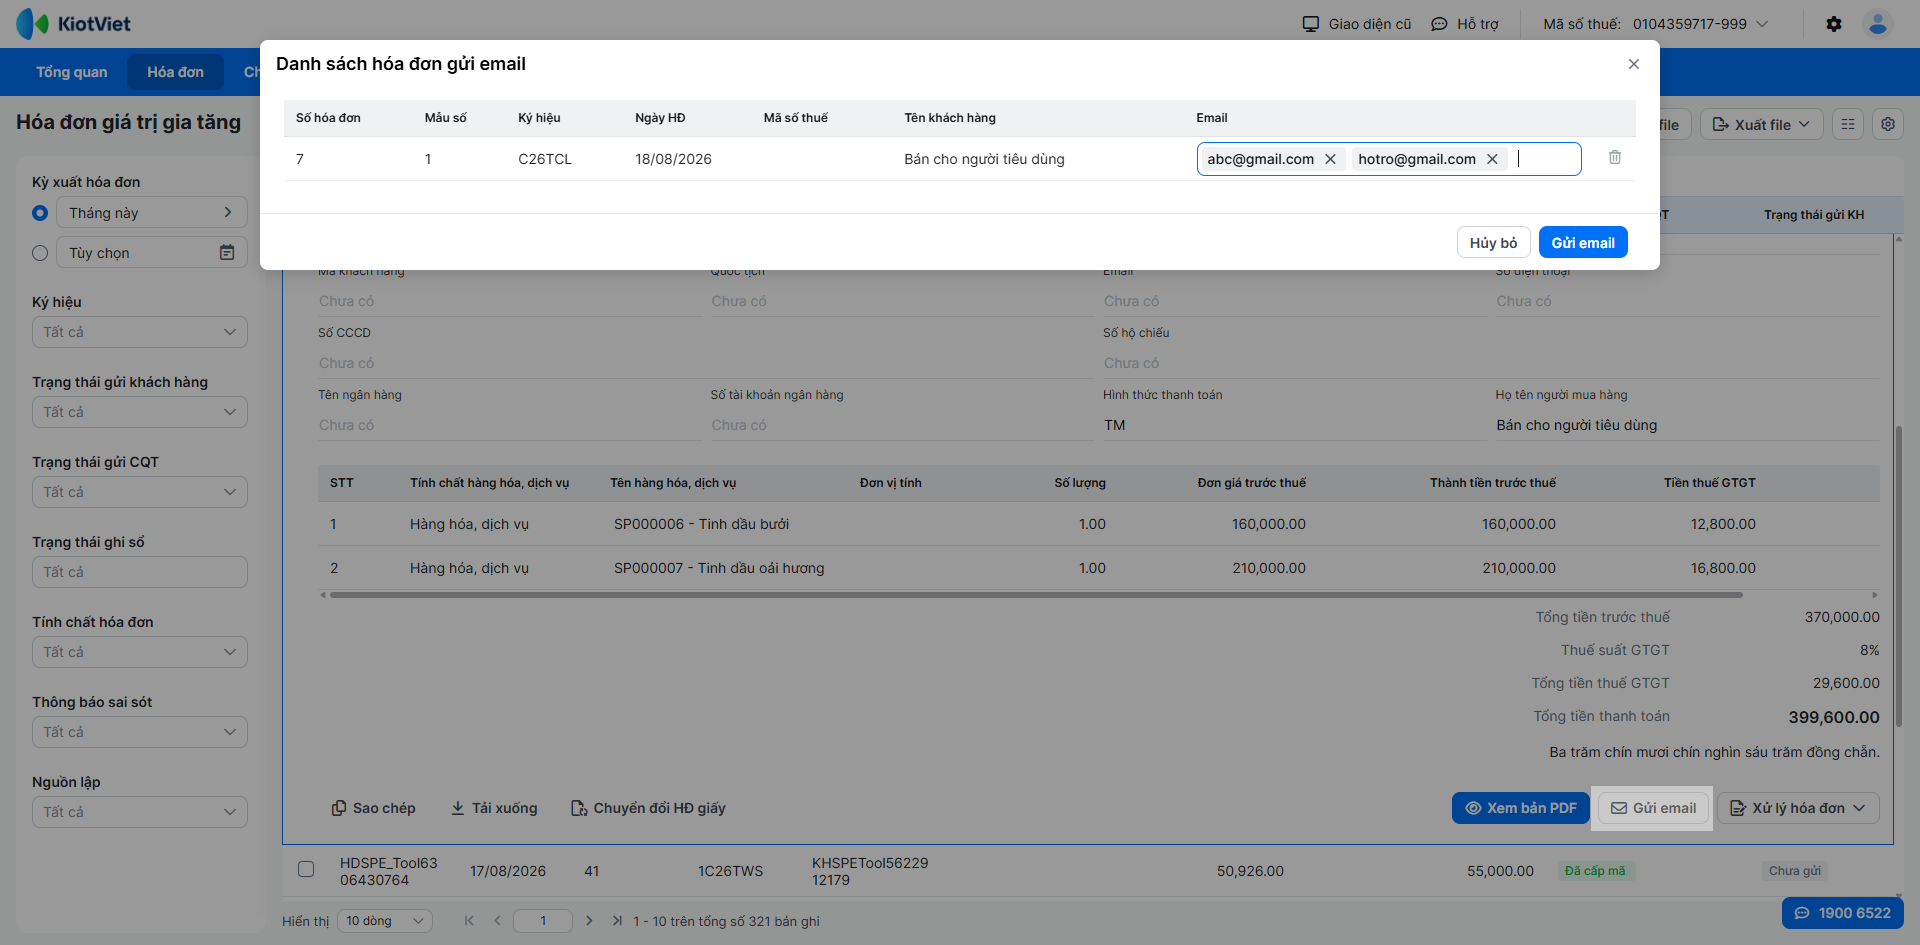Click Sao chép to copy invoice

point(373,808)
